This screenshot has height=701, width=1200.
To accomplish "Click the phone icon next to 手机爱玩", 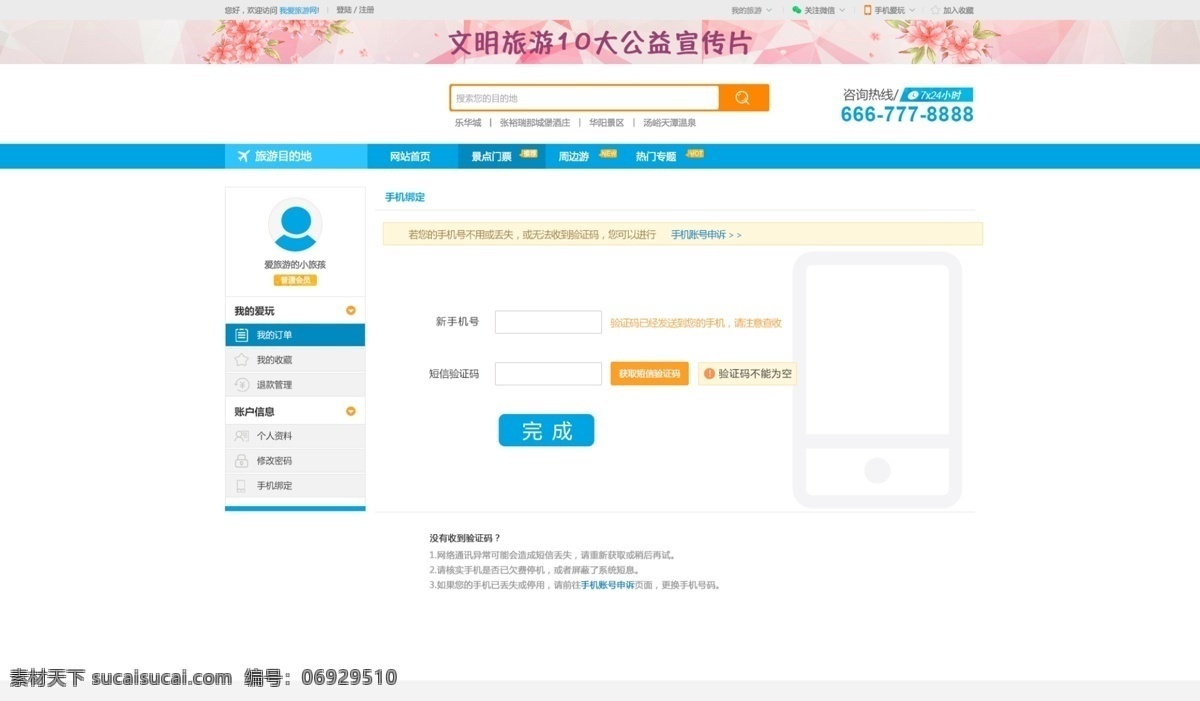I will pyautogui.click(x=868, y=10).
